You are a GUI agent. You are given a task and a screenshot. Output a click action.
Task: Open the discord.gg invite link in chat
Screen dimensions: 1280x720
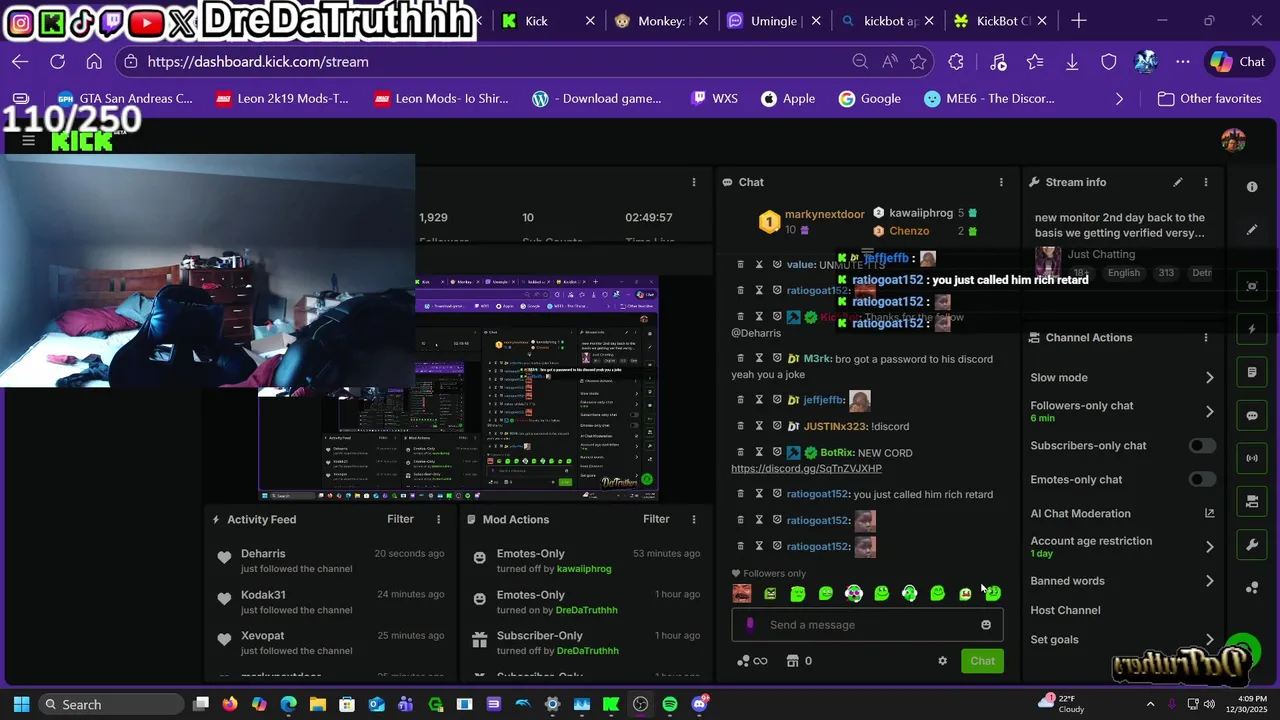(806, 468)
